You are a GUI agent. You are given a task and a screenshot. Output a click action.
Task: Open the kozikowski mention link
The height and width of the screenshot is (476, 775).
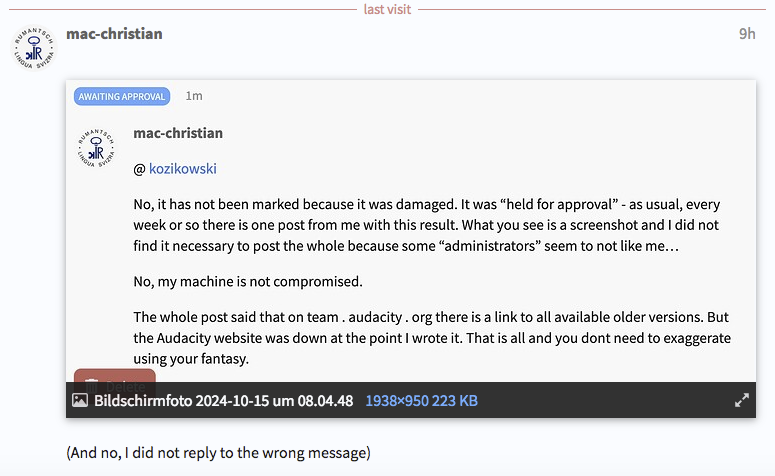point(183,169)
